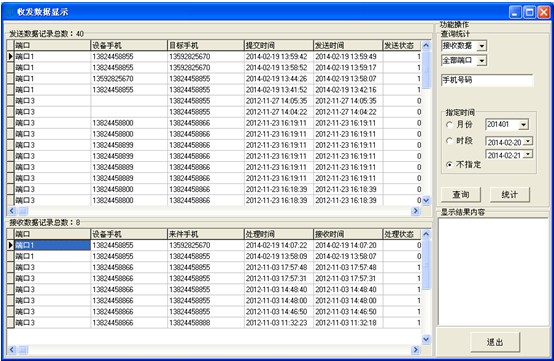
Task: Click down arrow of sent data table scrollbar
Action: [426, 200]
